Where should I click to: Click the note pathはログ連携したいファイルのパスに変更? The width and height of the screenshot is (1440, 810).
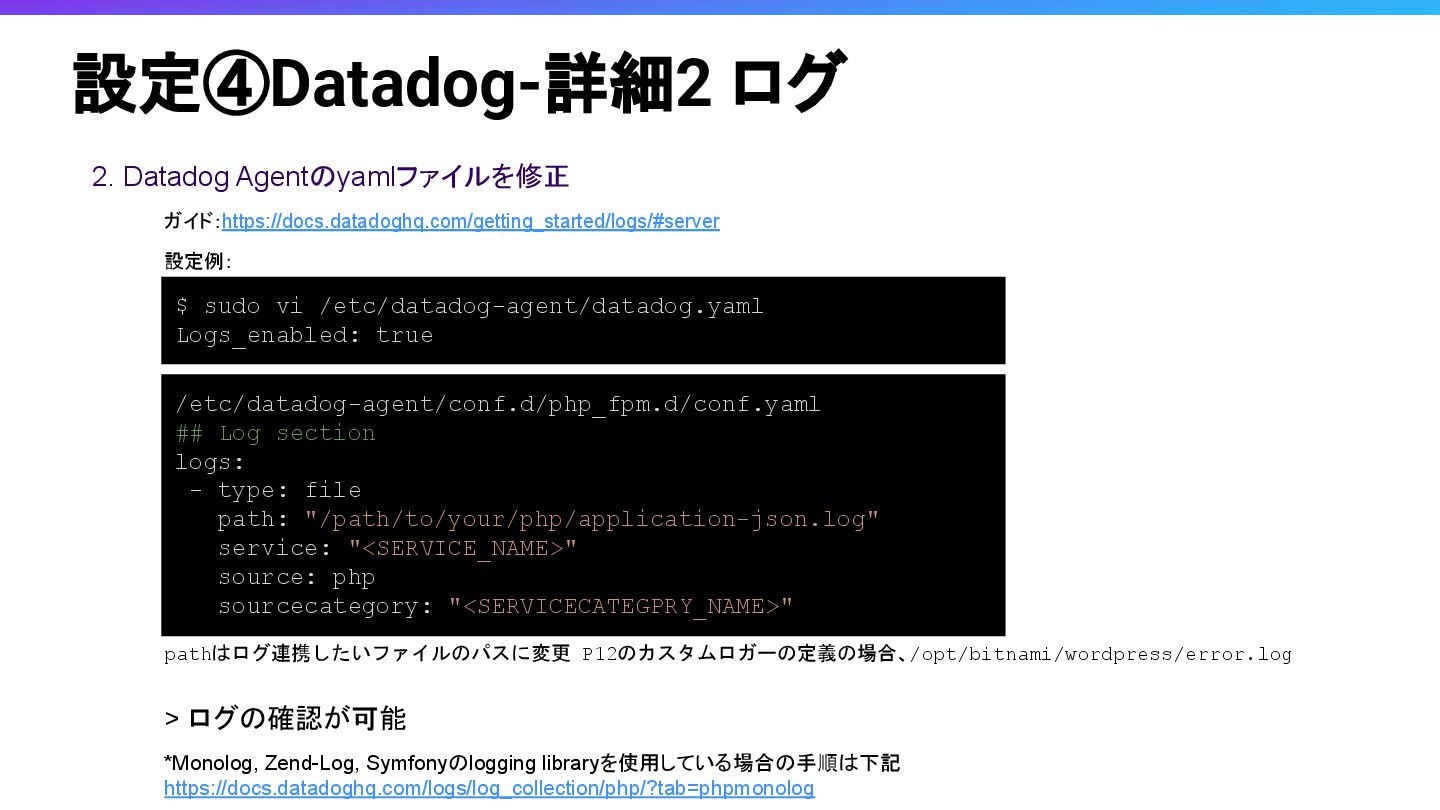367,654
